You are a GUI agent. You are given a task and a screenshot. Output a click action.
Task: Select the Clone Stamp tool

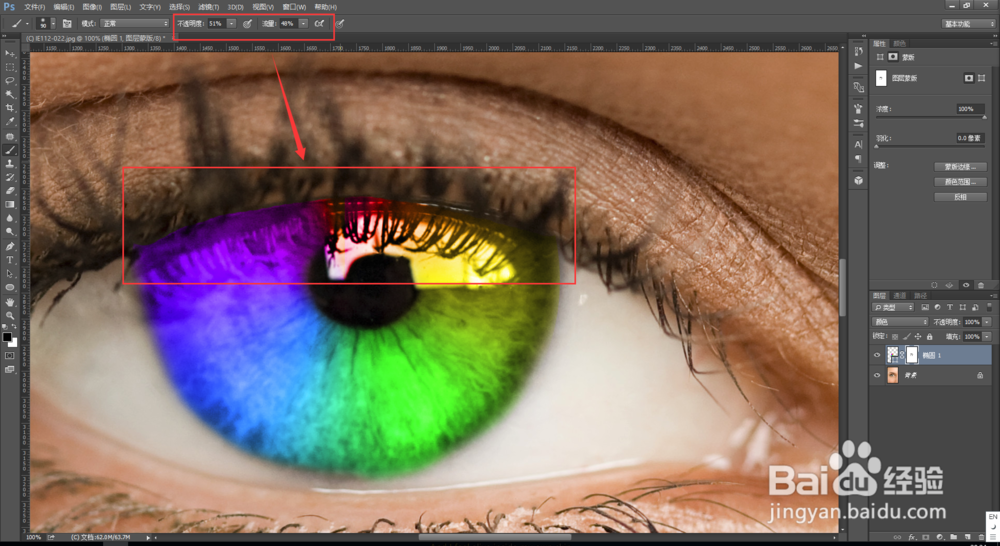pyautogui.click(x=10, y=164)
